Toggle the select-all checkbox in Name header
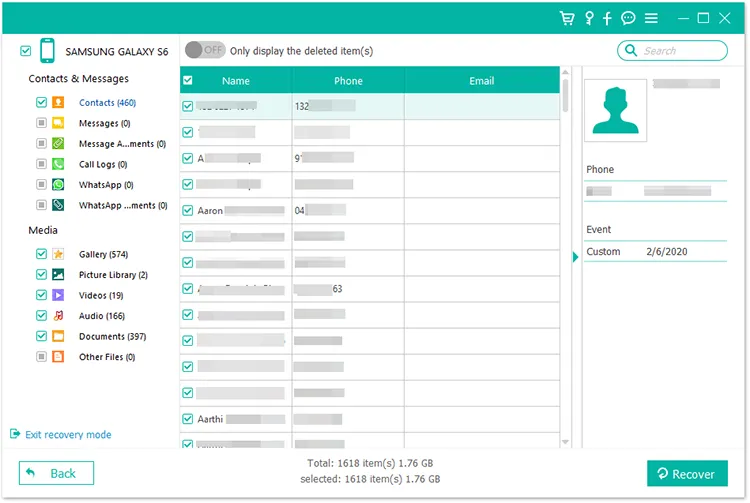Screen dimensions: 750x503 click(188, 80)
